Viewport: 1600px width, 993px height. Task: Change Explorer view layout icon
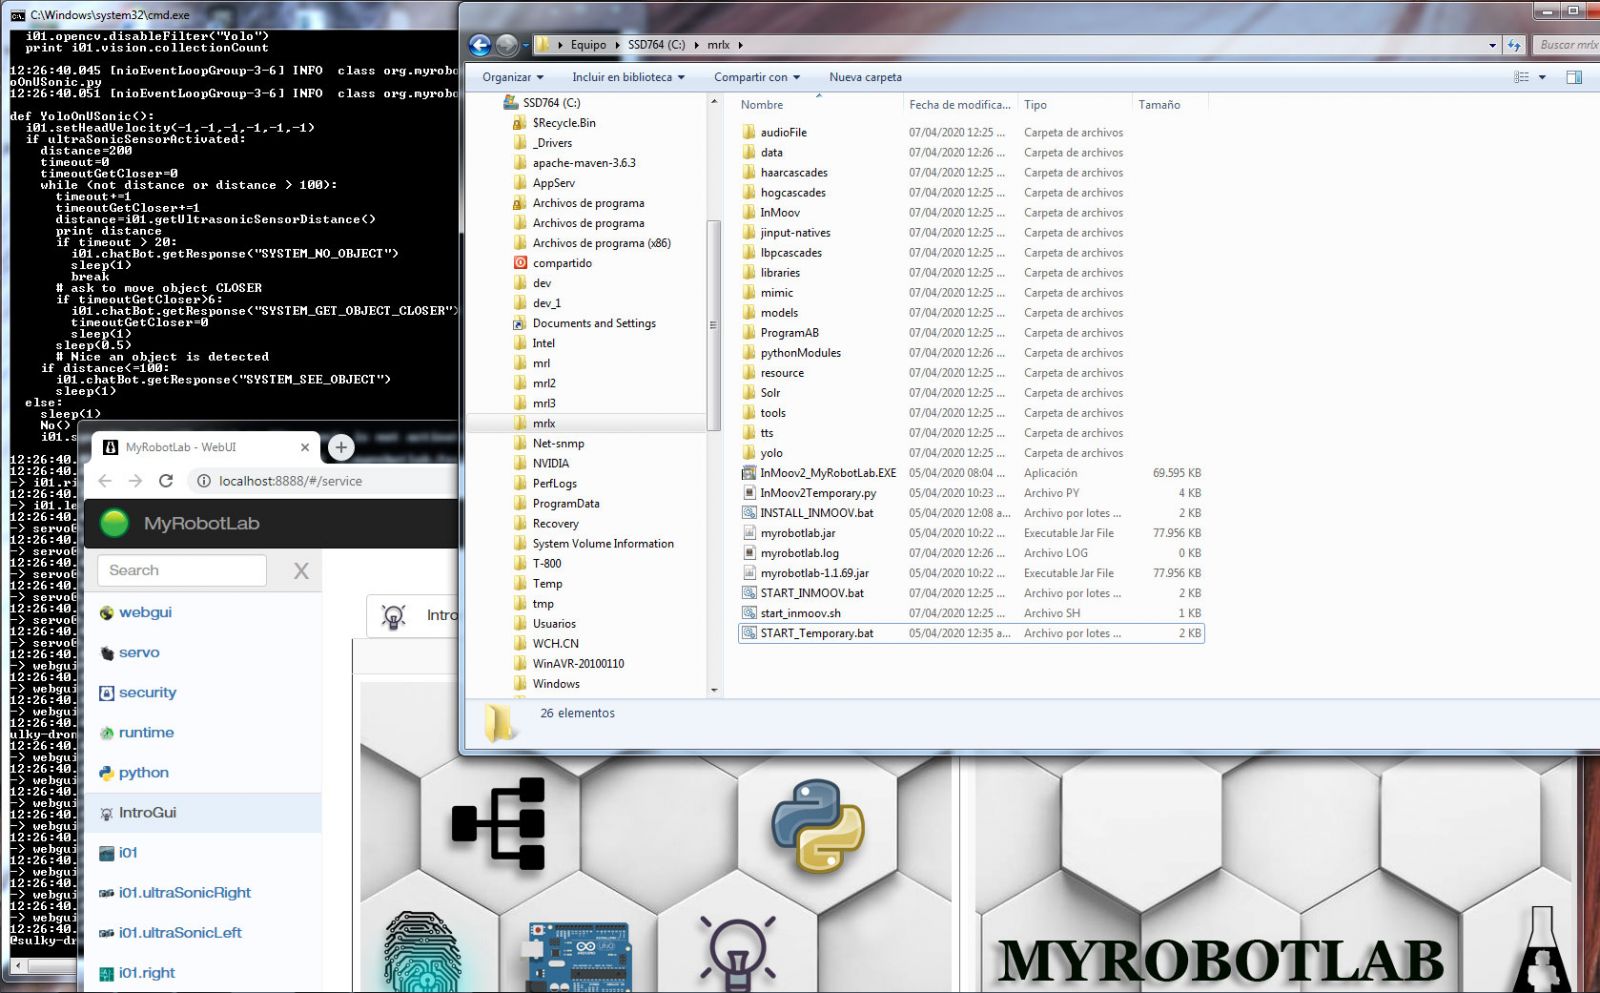pos(1522,77)
